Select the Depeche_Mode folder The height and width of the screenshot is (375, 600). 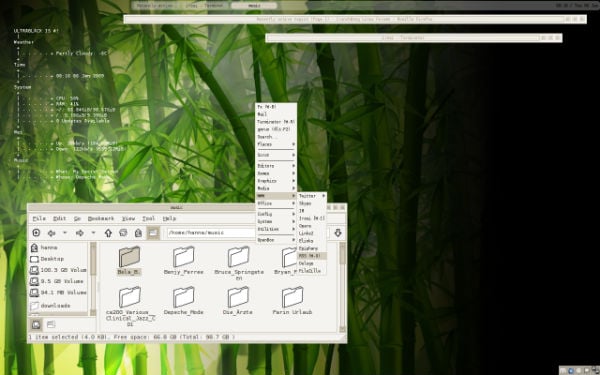click(184, 301)
